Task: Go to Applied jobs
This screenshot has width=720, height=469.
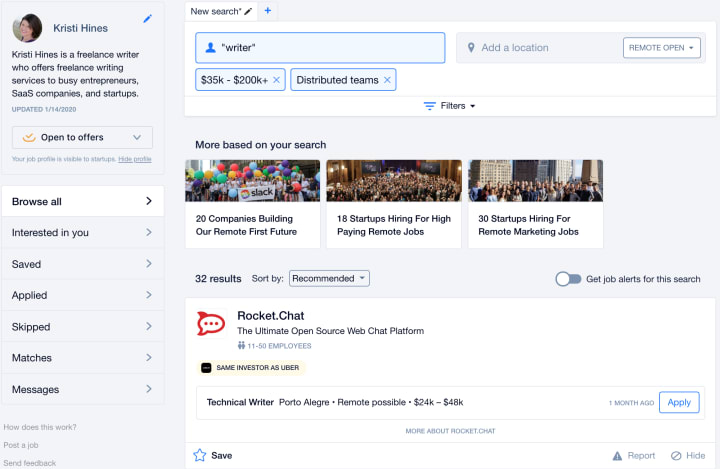Action: click(83, 295)
